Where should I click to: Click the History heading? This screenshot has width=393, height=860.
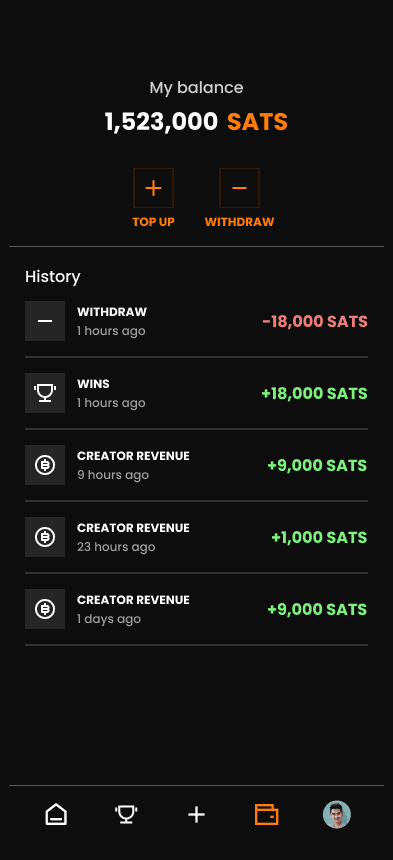tap(53, 276)
